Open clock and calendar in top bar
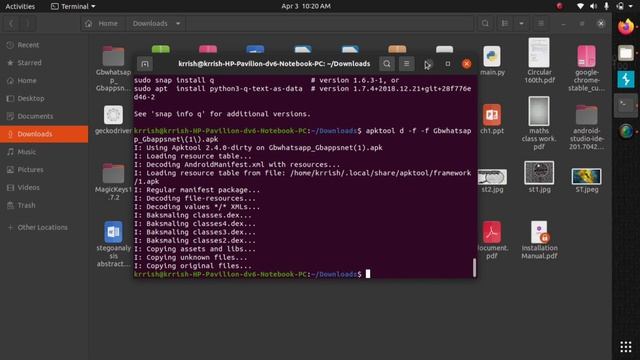Screen dimensions: 640x360 (x=306, y=6)
